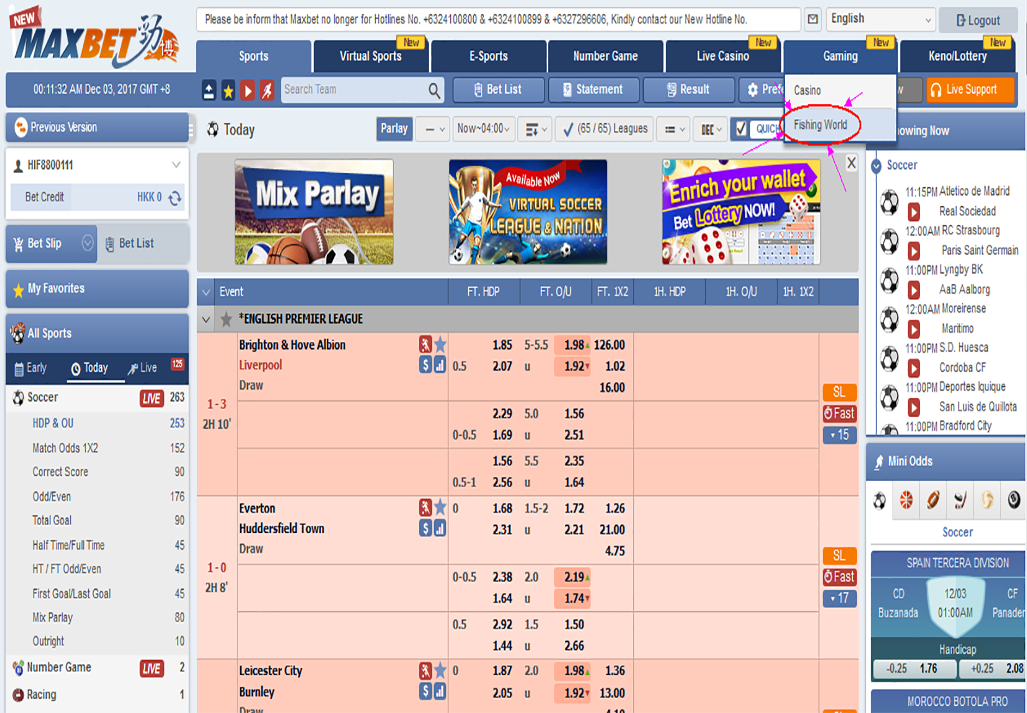Click the yellow star favorites toolbar icon
The height and width of the screenshot is (713, 1027).
coord(228,90)
